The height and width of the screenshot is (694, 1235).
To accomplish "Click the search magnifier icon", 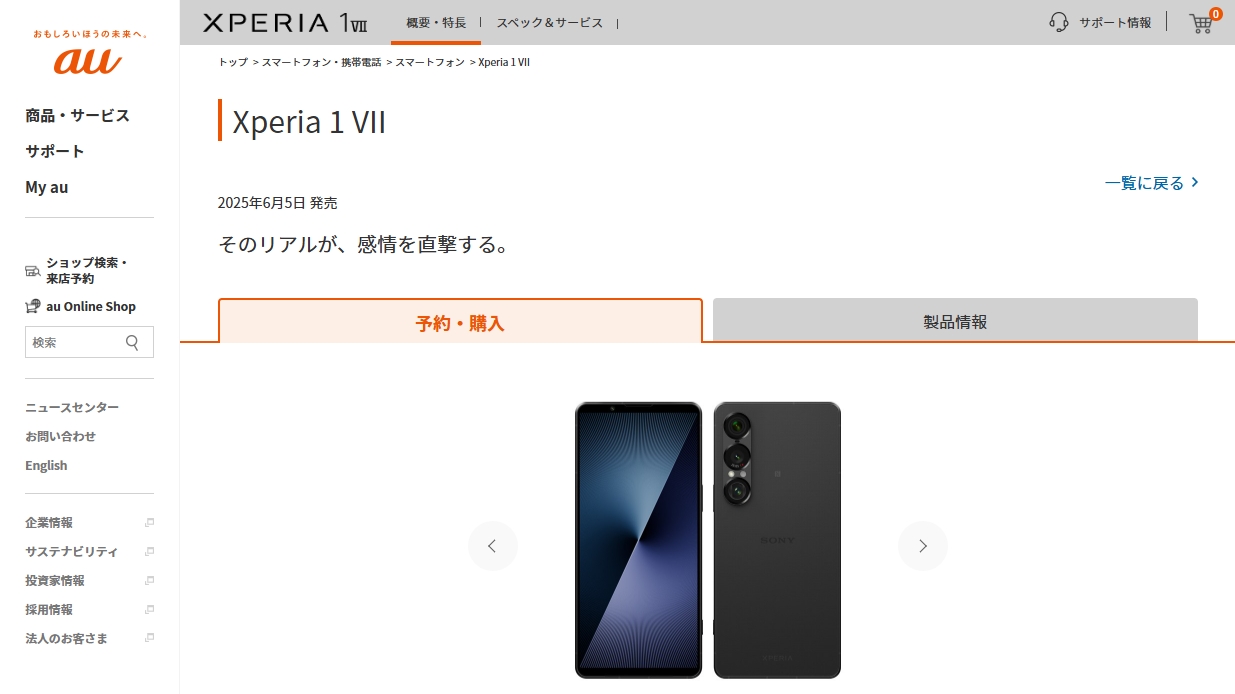I will click(132, 342).
